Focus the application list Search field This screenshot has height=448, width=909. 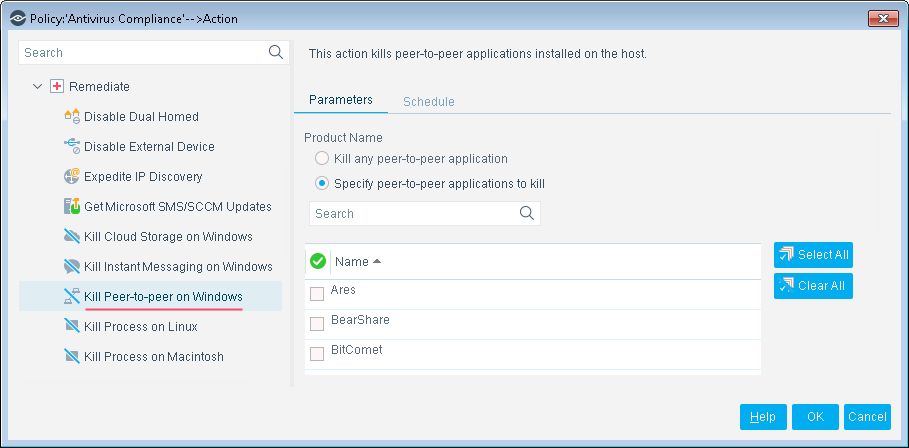click(x=425, y=213)
